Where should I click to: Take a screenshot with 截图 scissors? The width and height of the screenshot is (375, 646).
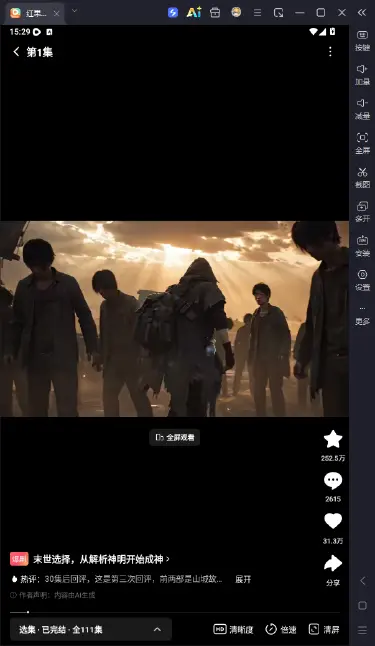pyautogui.click(x=362, y=178)
